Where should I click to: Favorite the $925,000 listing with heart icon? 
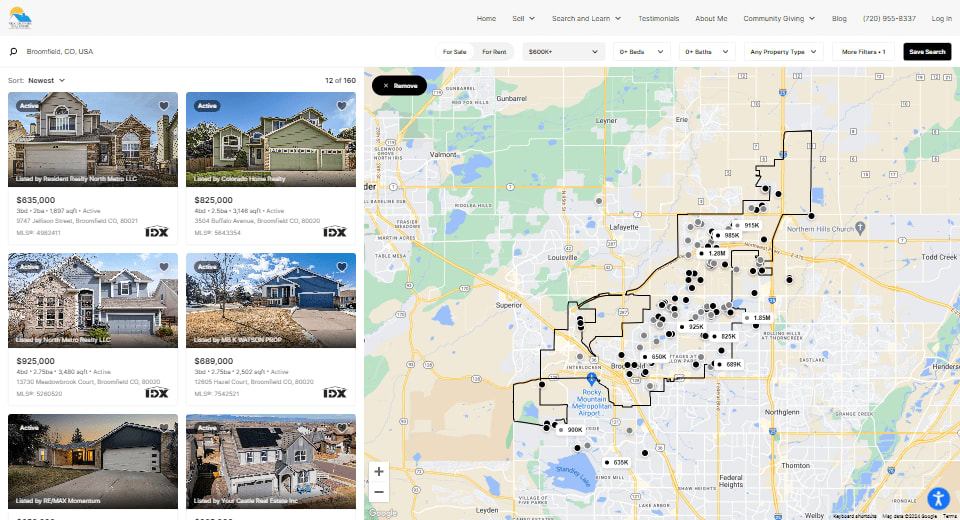point(163,267)
